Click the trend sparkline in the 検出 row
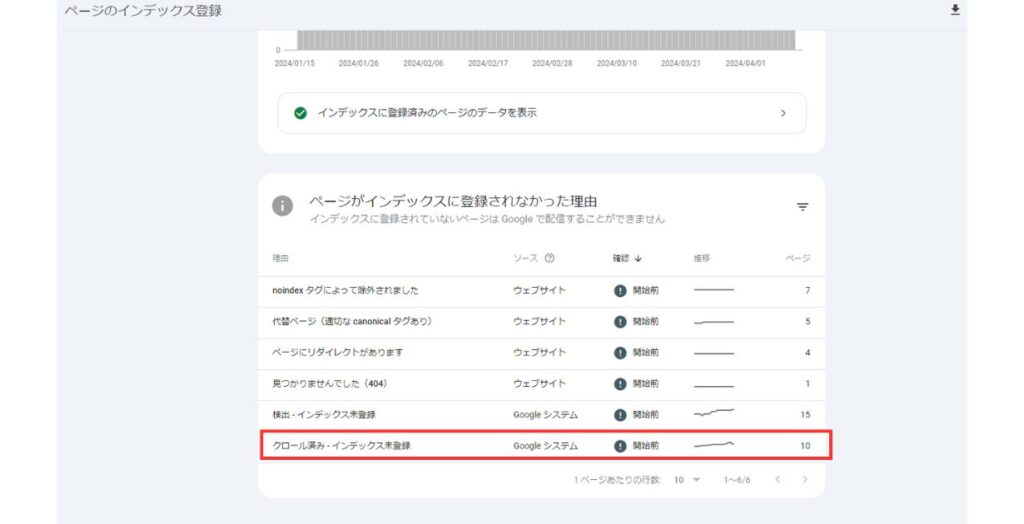Screen dimensions: 1024x524 click(x=714, y=413)
